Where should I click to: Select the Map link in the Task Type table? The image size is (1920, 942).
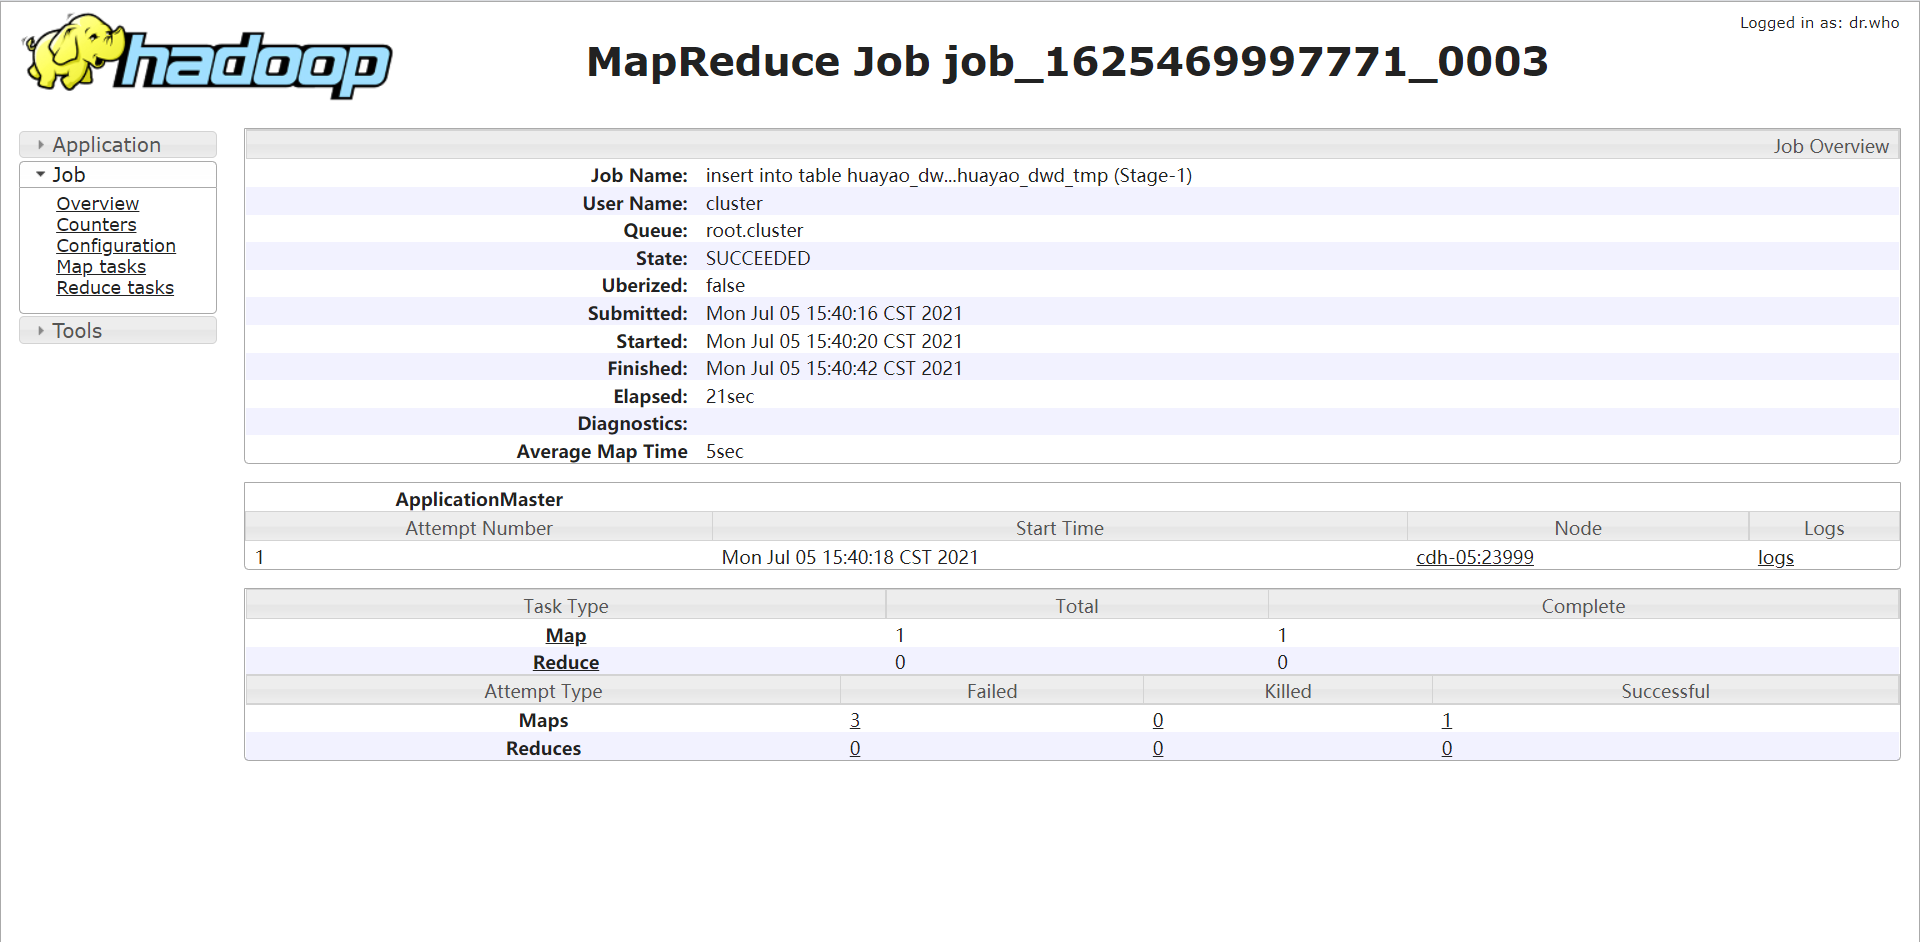(565, 635)
